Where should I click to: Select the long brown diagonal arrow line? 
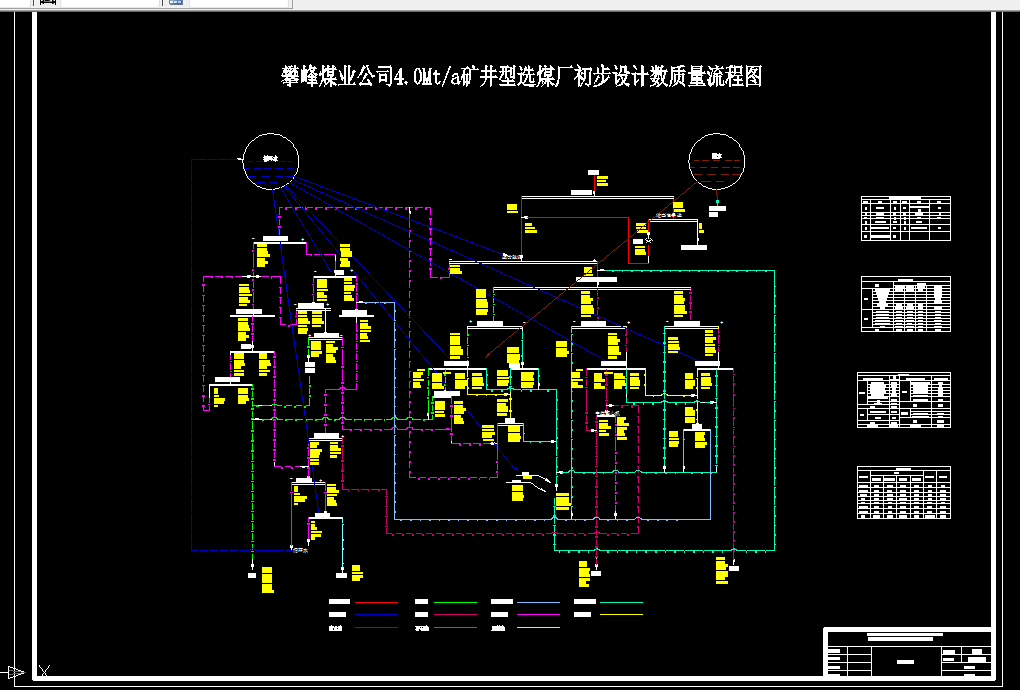coord(591,270)
